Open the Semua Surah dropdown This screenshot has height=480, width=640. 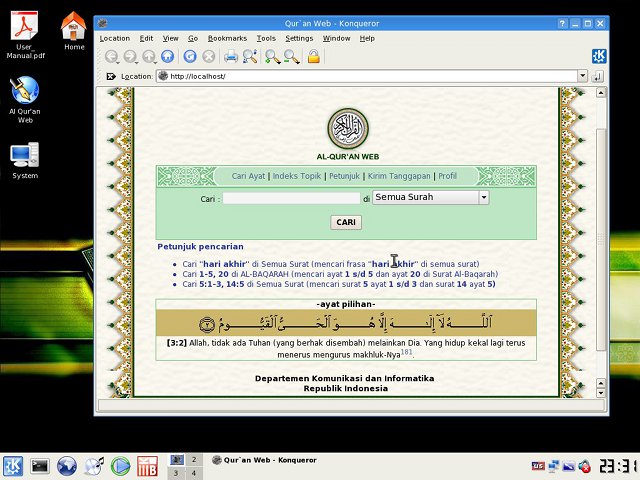(x=431, y=198)
